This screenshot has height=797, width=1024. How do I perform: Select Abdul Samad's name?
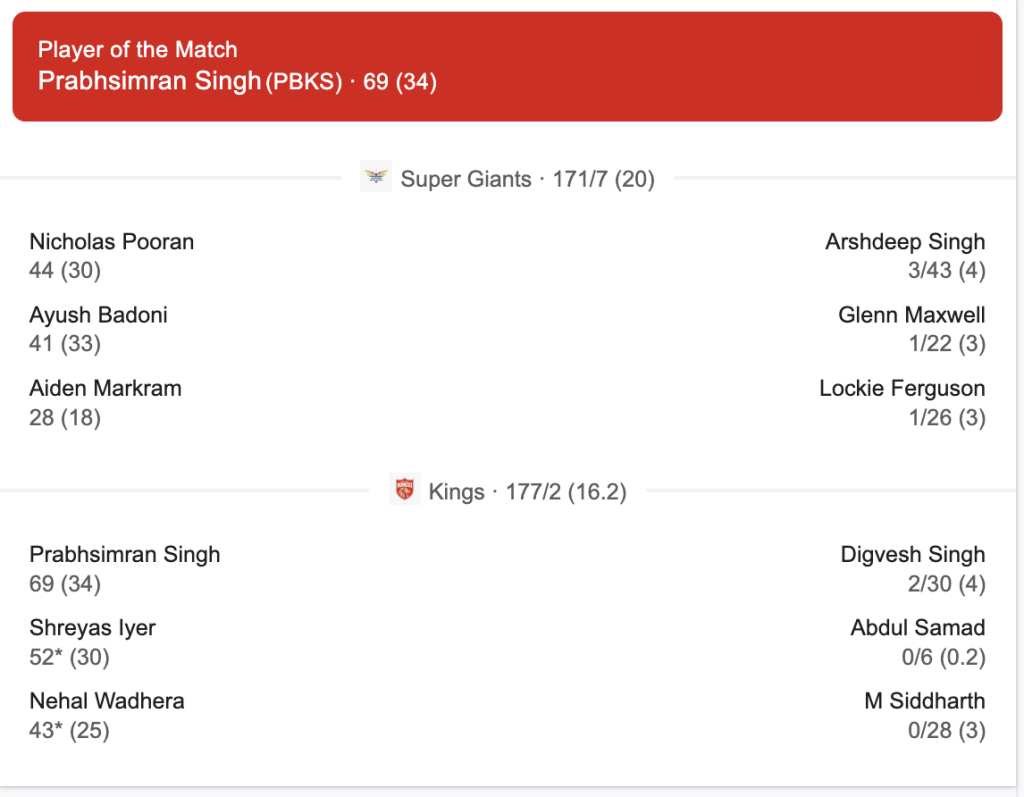point(918,628)
